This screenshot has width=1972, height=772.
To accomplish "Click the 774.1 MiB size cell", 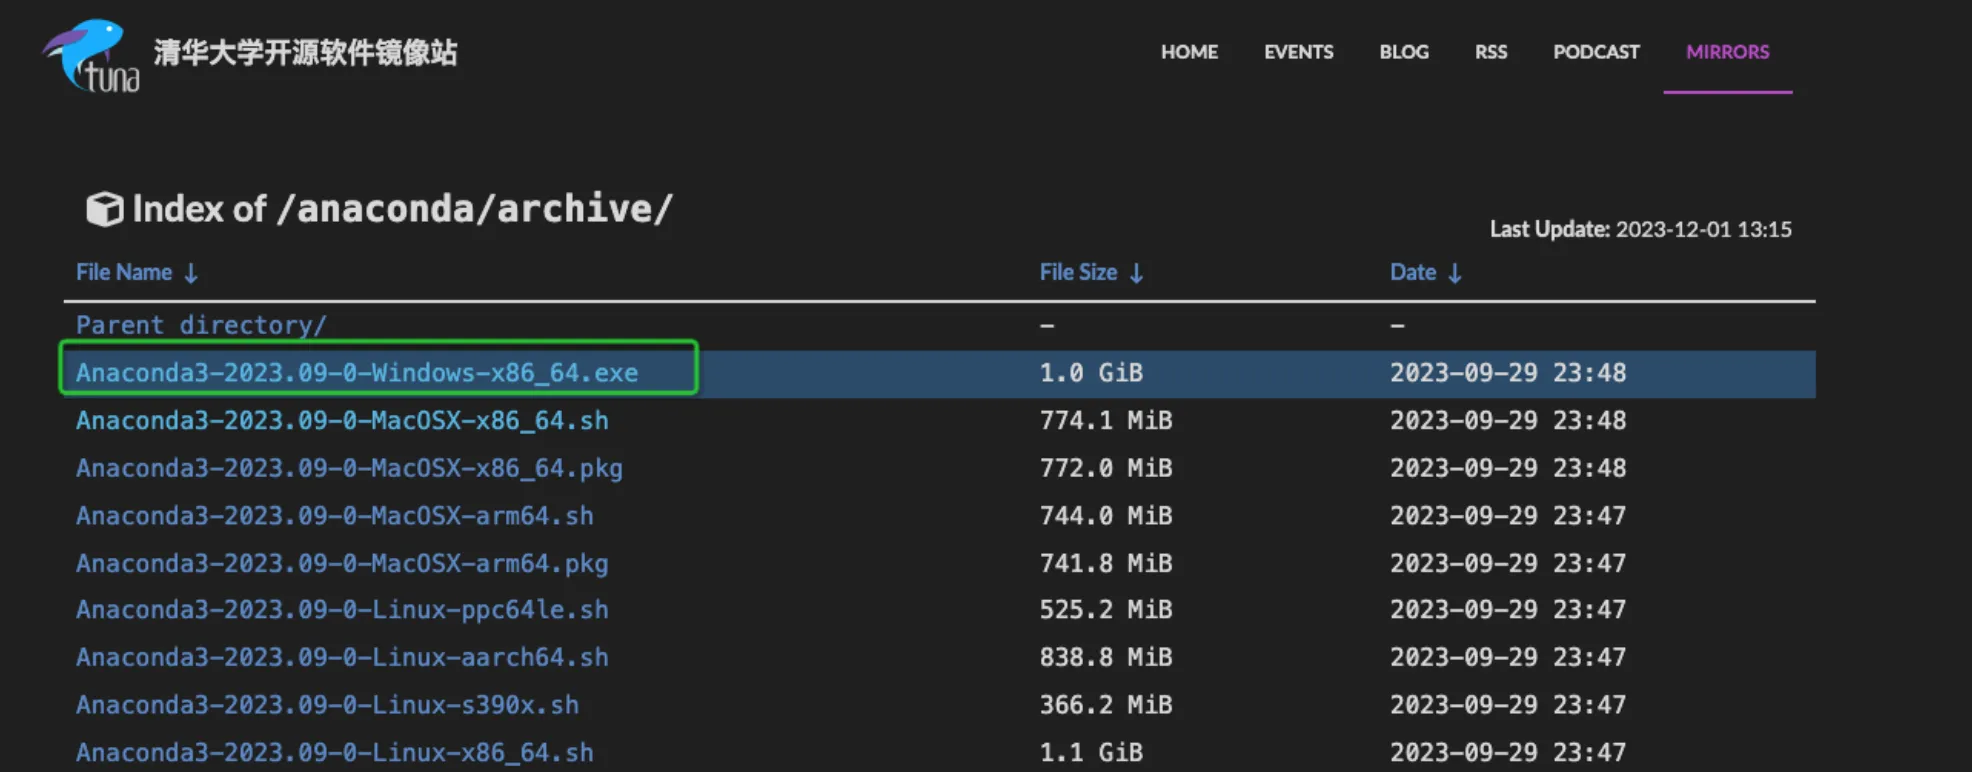I will click(x=1106, y=421).
